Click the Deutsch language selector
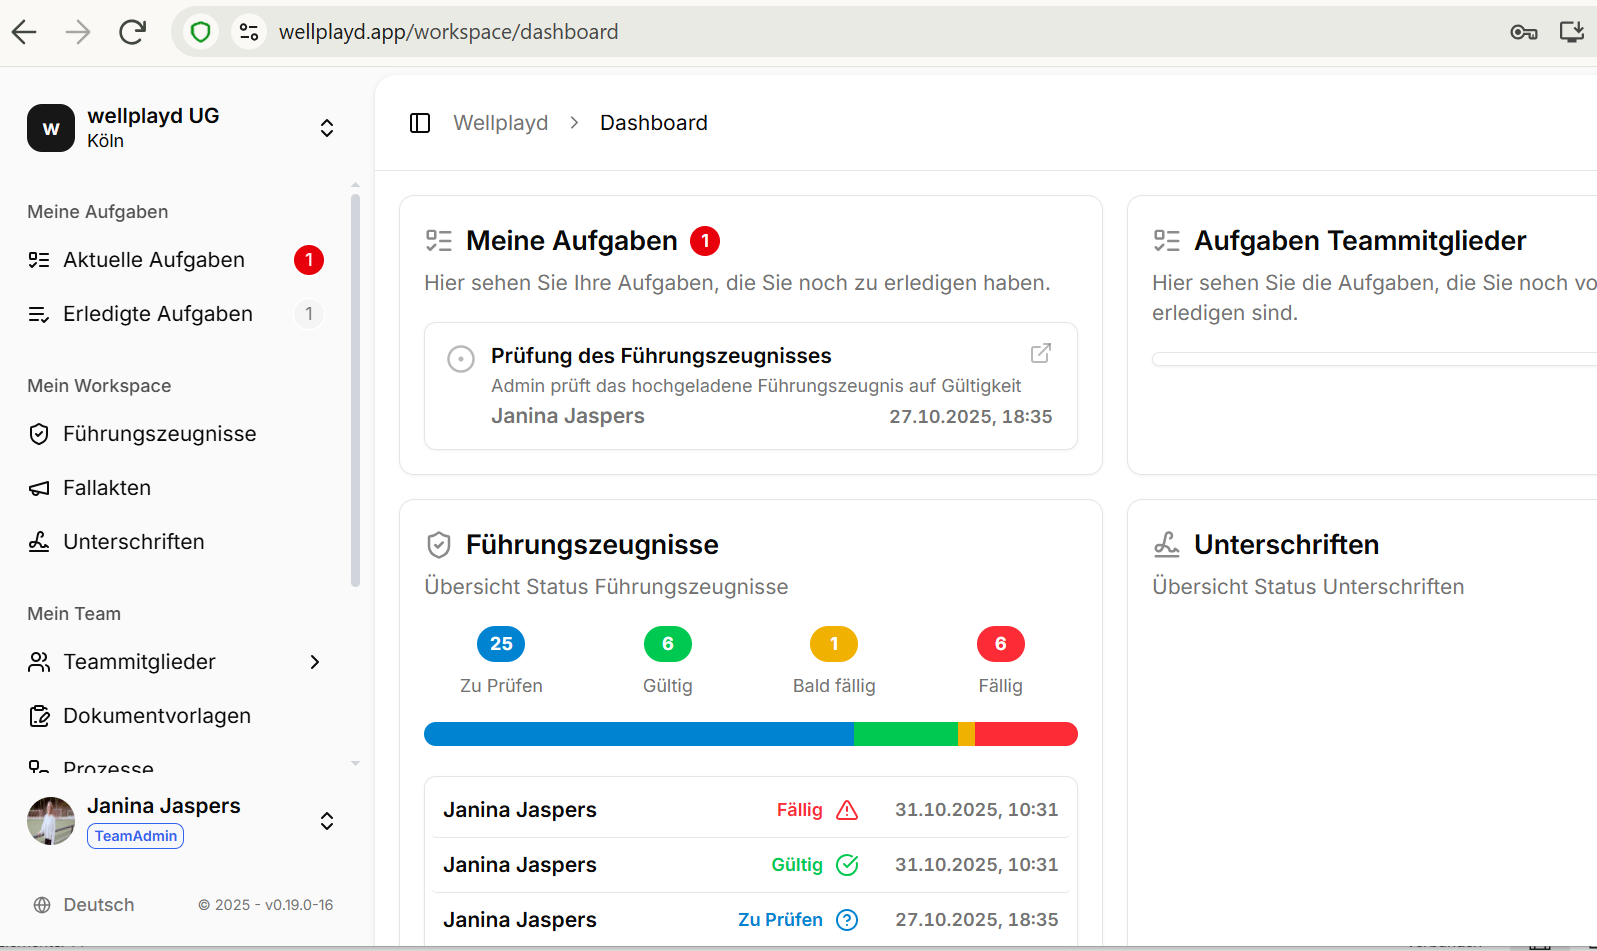 click(99, 905)
